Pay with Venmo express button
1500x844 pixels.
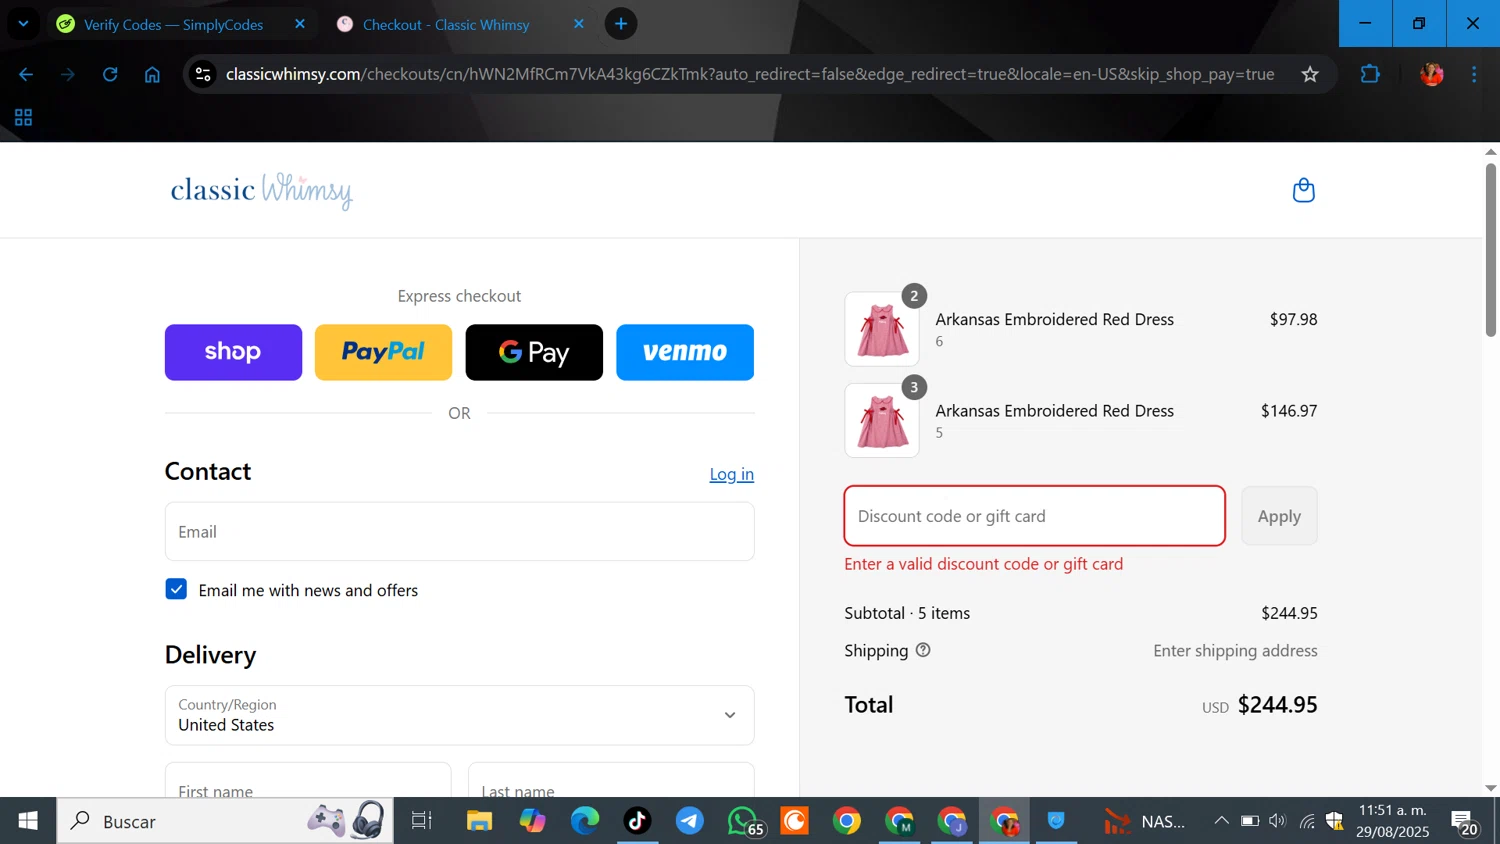pyautogui.click(x=685, y=352)
